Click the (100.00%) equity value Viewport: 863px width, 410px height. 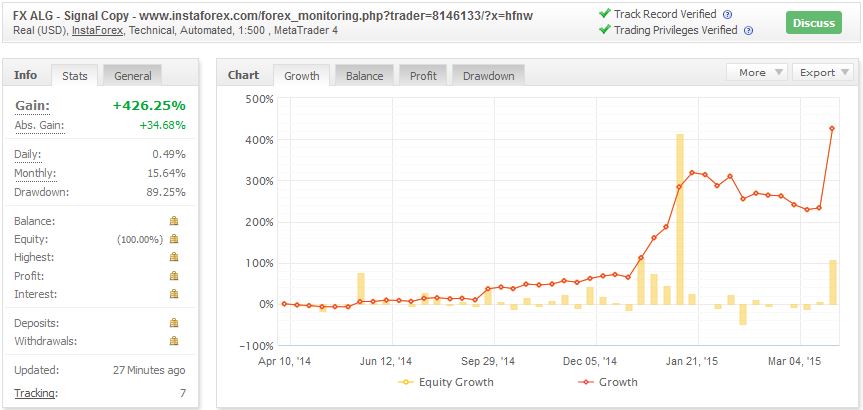(140, 239)
